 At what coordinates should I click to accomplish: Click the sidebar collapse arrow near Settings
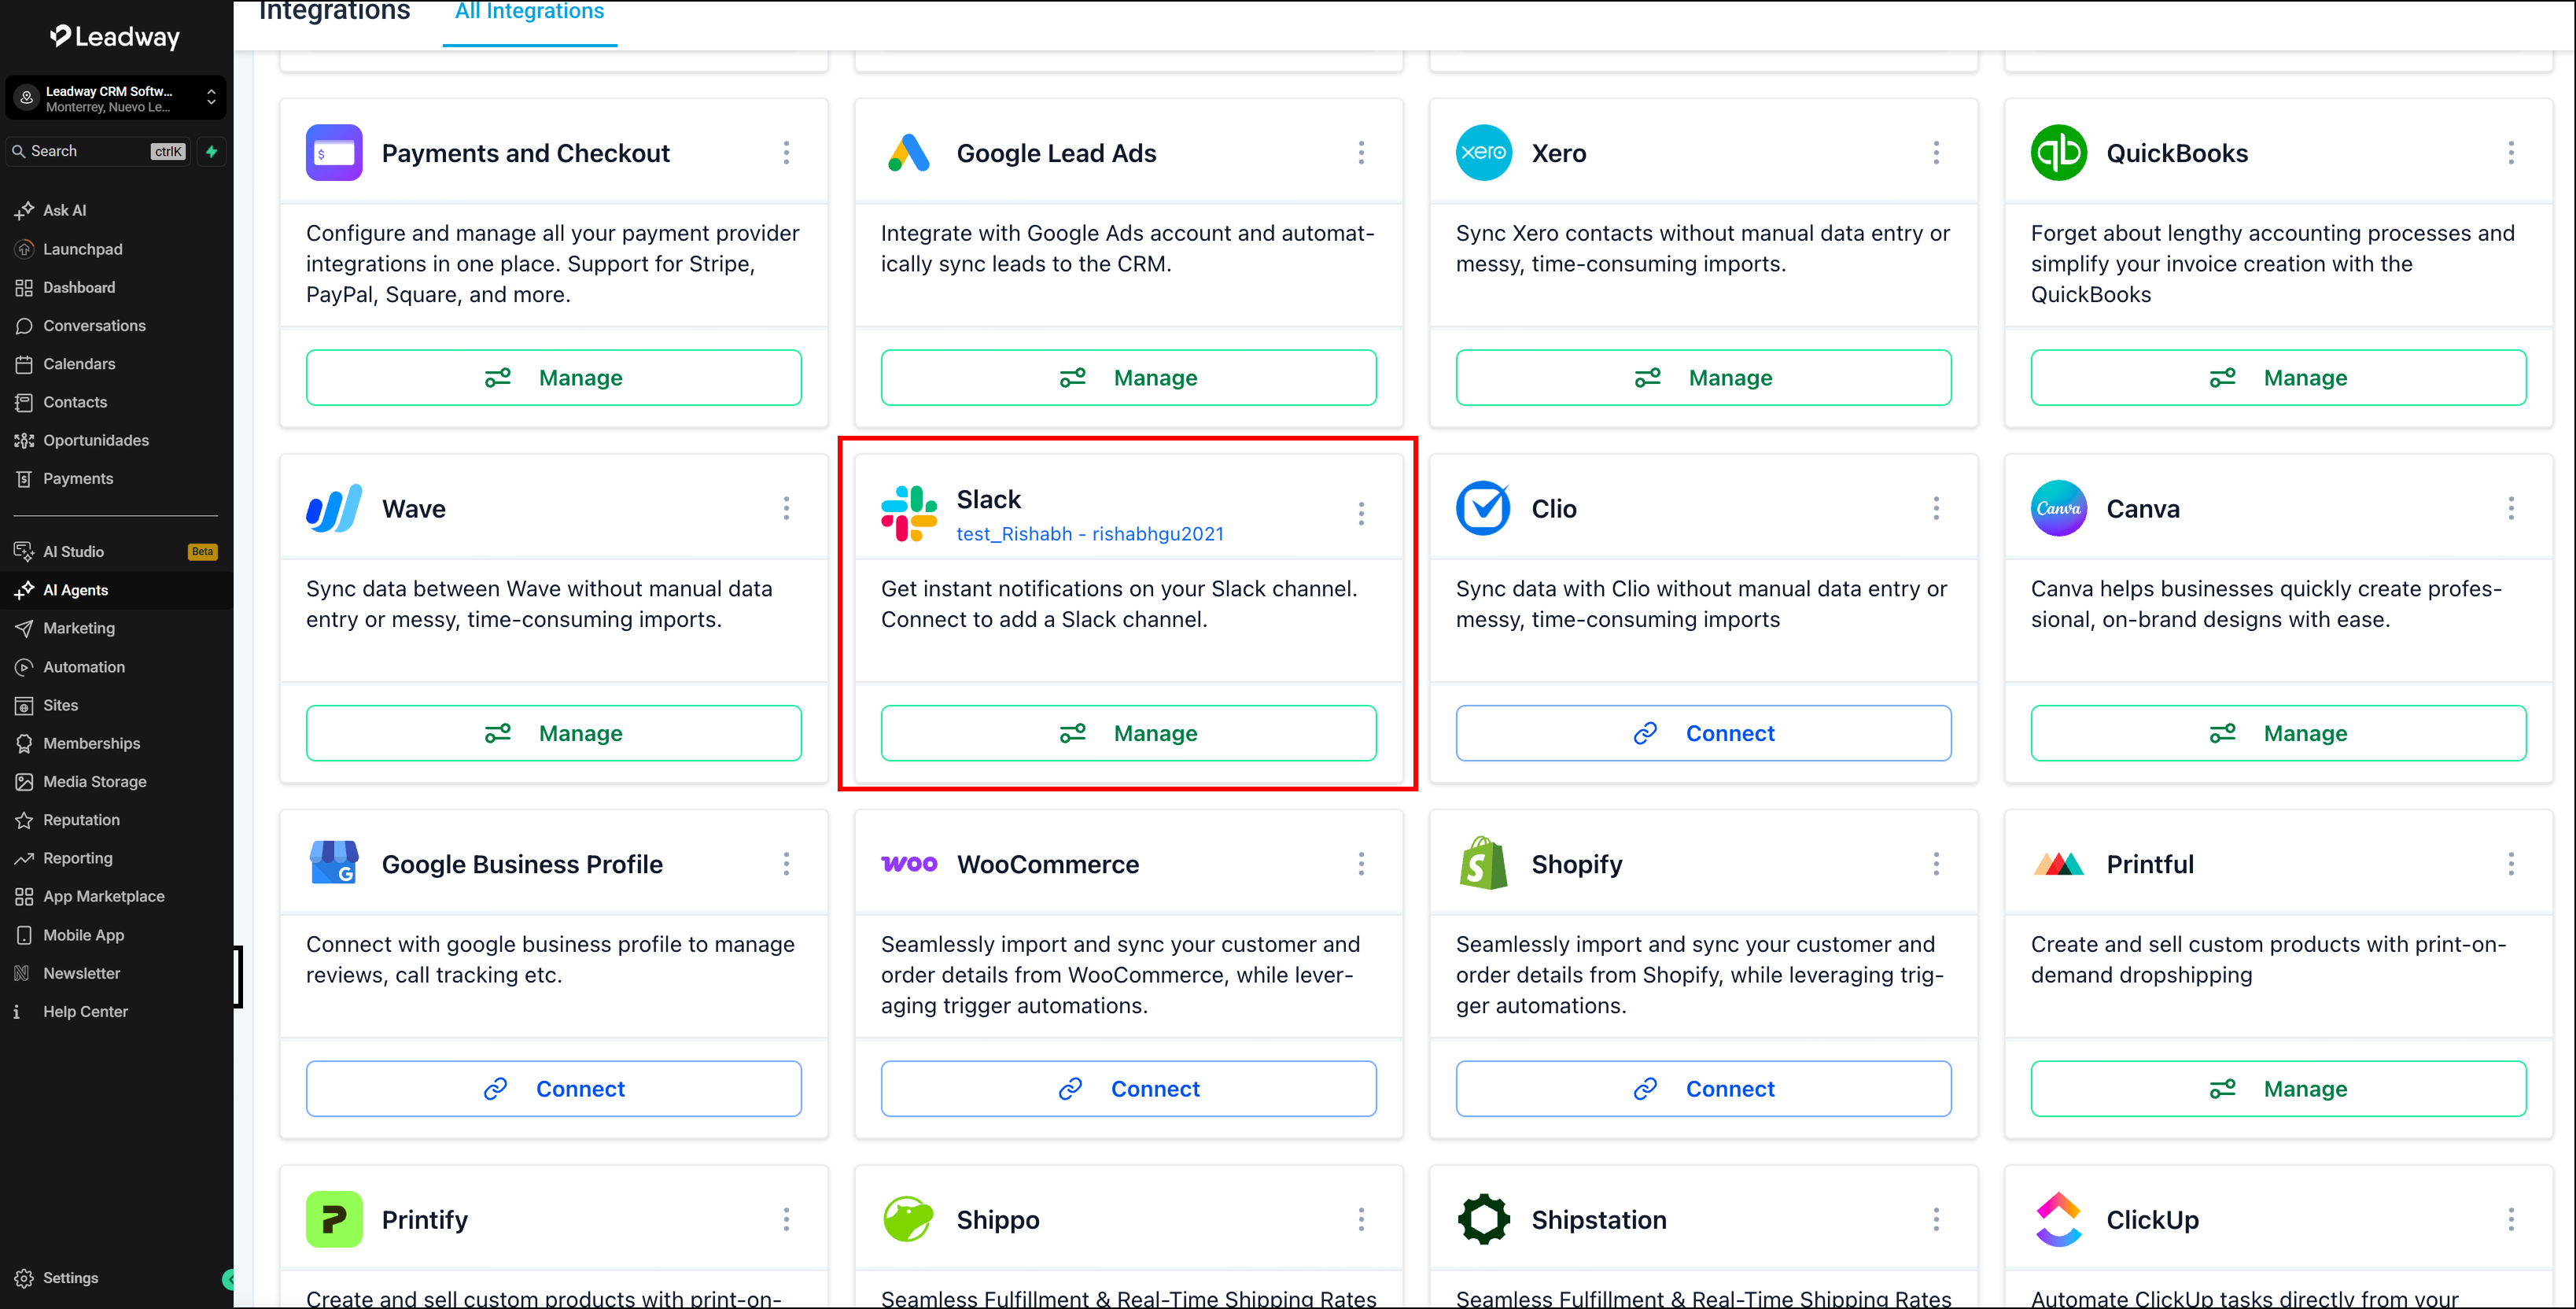[228, 1278]
